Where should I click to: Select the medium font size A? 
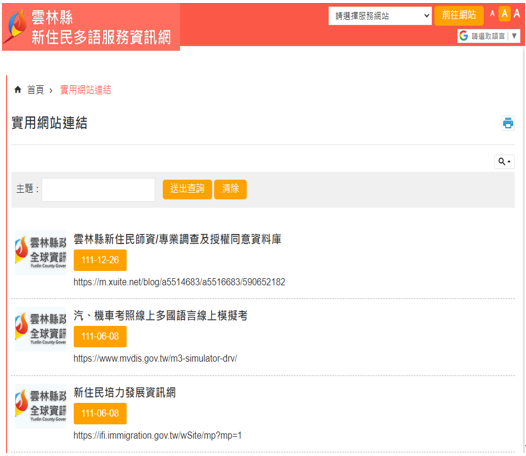504,14
